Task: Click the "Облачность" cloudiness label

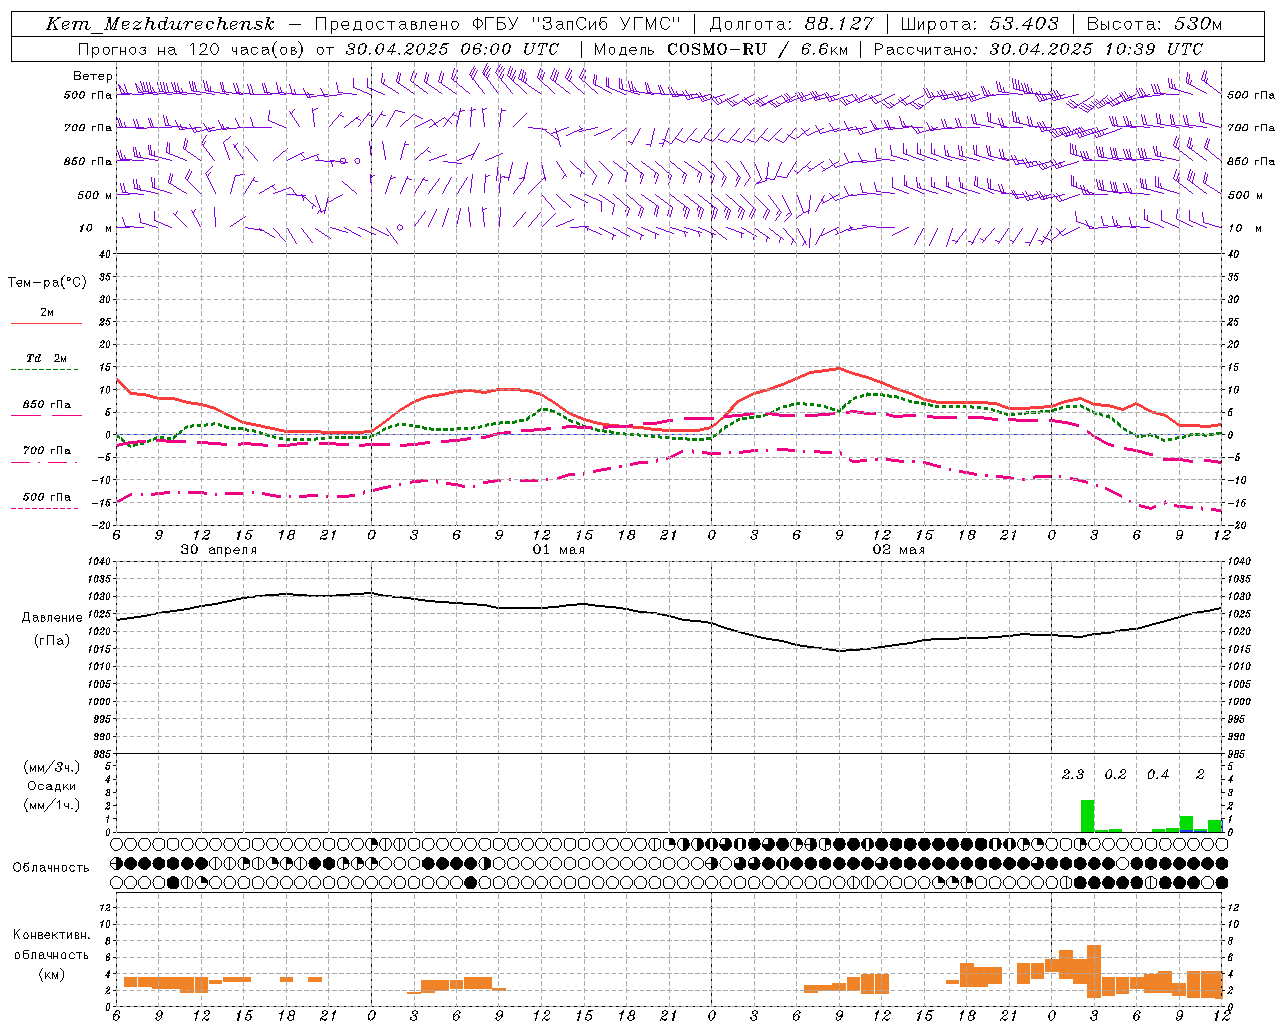Action: 51,867
